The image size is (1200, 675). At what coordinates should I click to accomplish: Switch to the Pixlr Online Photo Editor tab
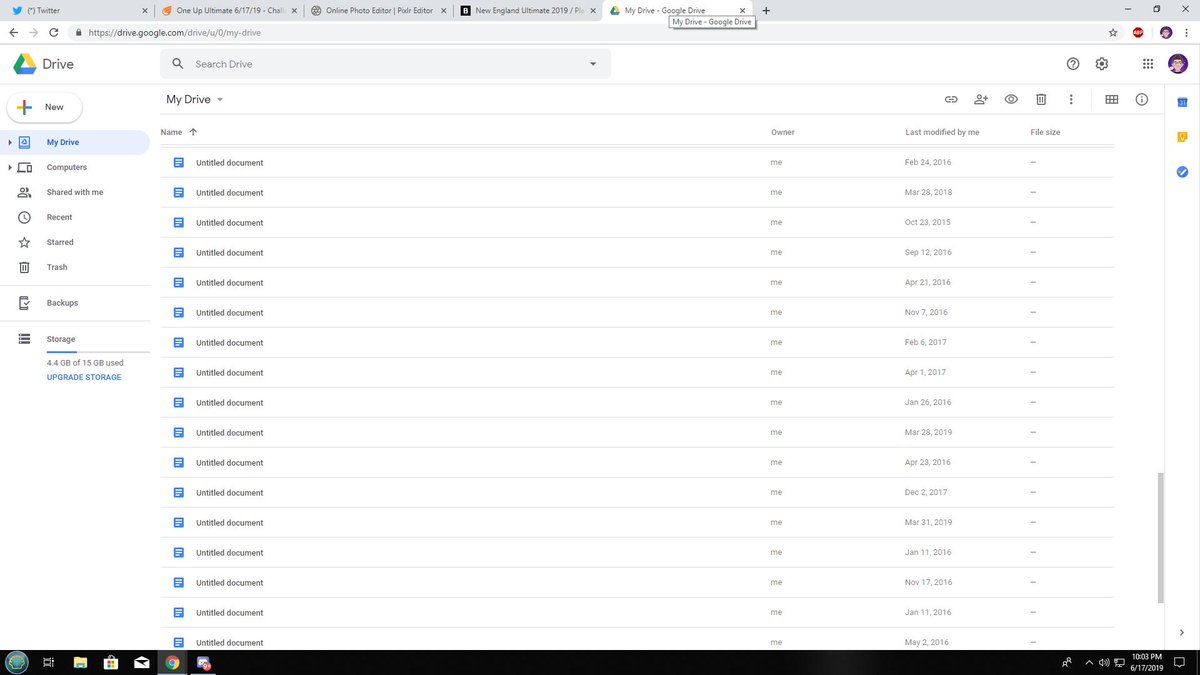377,10
